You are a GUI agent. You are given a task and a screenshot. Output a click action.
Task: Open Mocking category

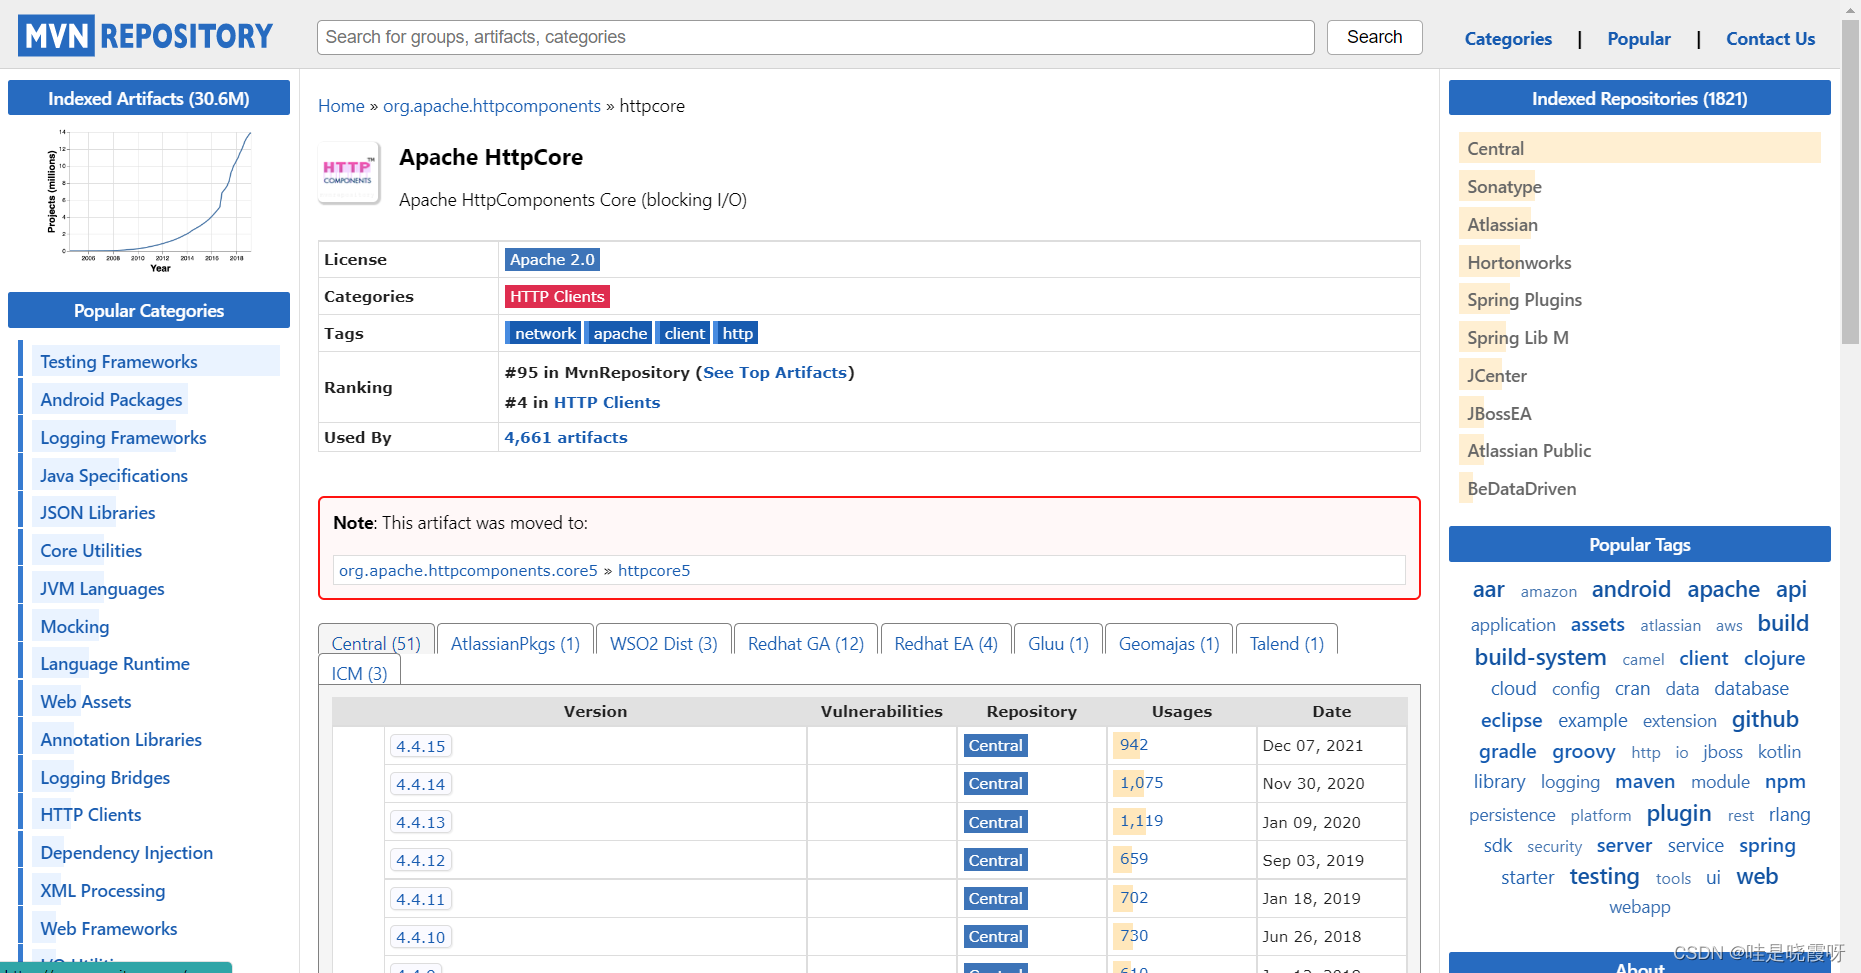coord(75,627)
